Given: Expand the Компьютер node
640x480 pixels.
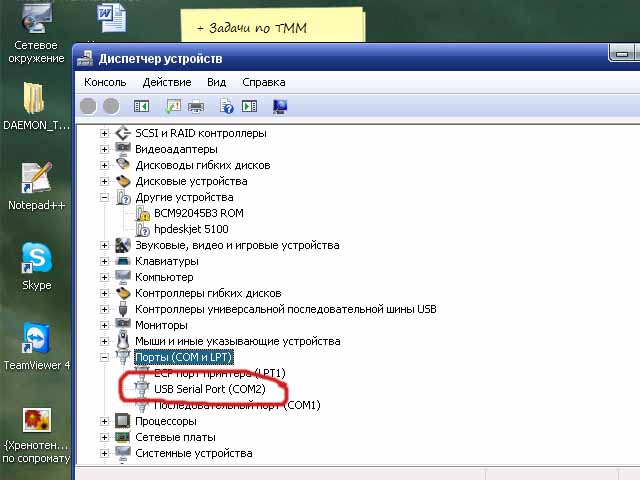Looking at the screenshot, I should pos(104,277).
